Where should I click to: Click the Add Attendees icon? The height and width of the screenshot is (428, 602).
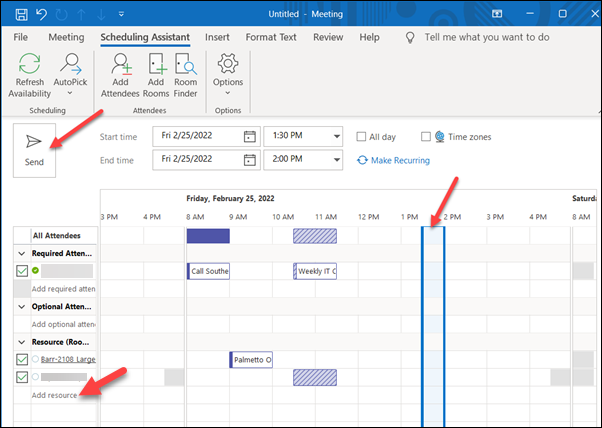coord(121,64)
